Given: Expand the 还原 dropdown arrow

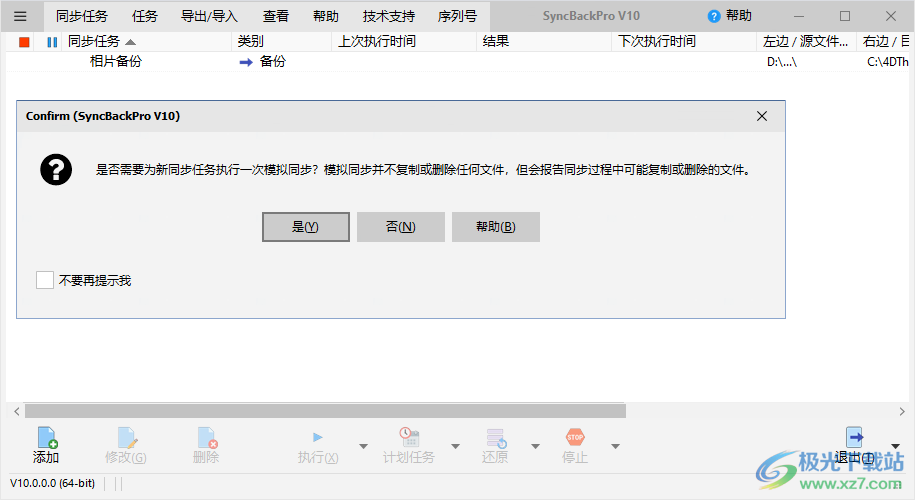Looking at the screenshot, I should tap(535, 446).
